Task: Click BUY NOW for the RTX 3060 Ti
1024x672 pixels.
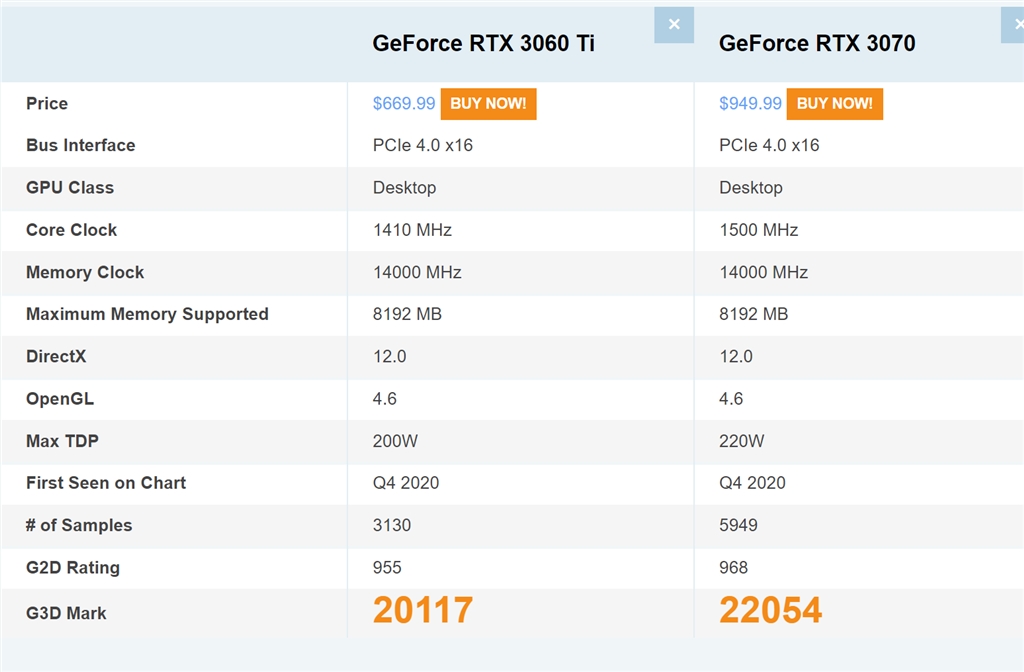Action: (x=488, y=103)
